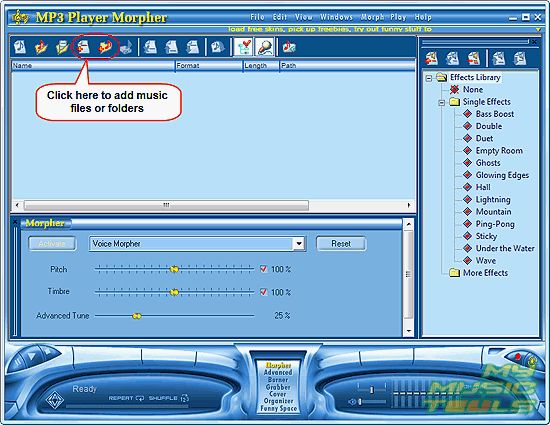The height and width of the screenshot is (425, 550).
Task: Sort playlist by Length column header
Action: coord(261,66)
